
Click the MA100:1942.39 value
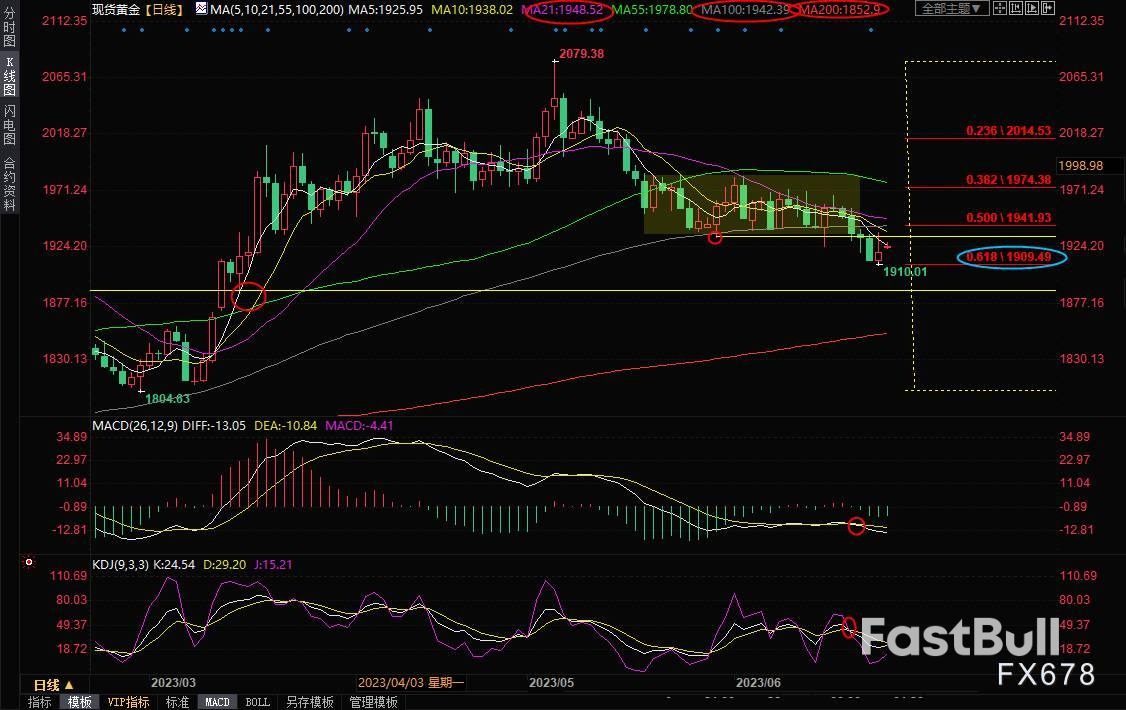point(745,9)
